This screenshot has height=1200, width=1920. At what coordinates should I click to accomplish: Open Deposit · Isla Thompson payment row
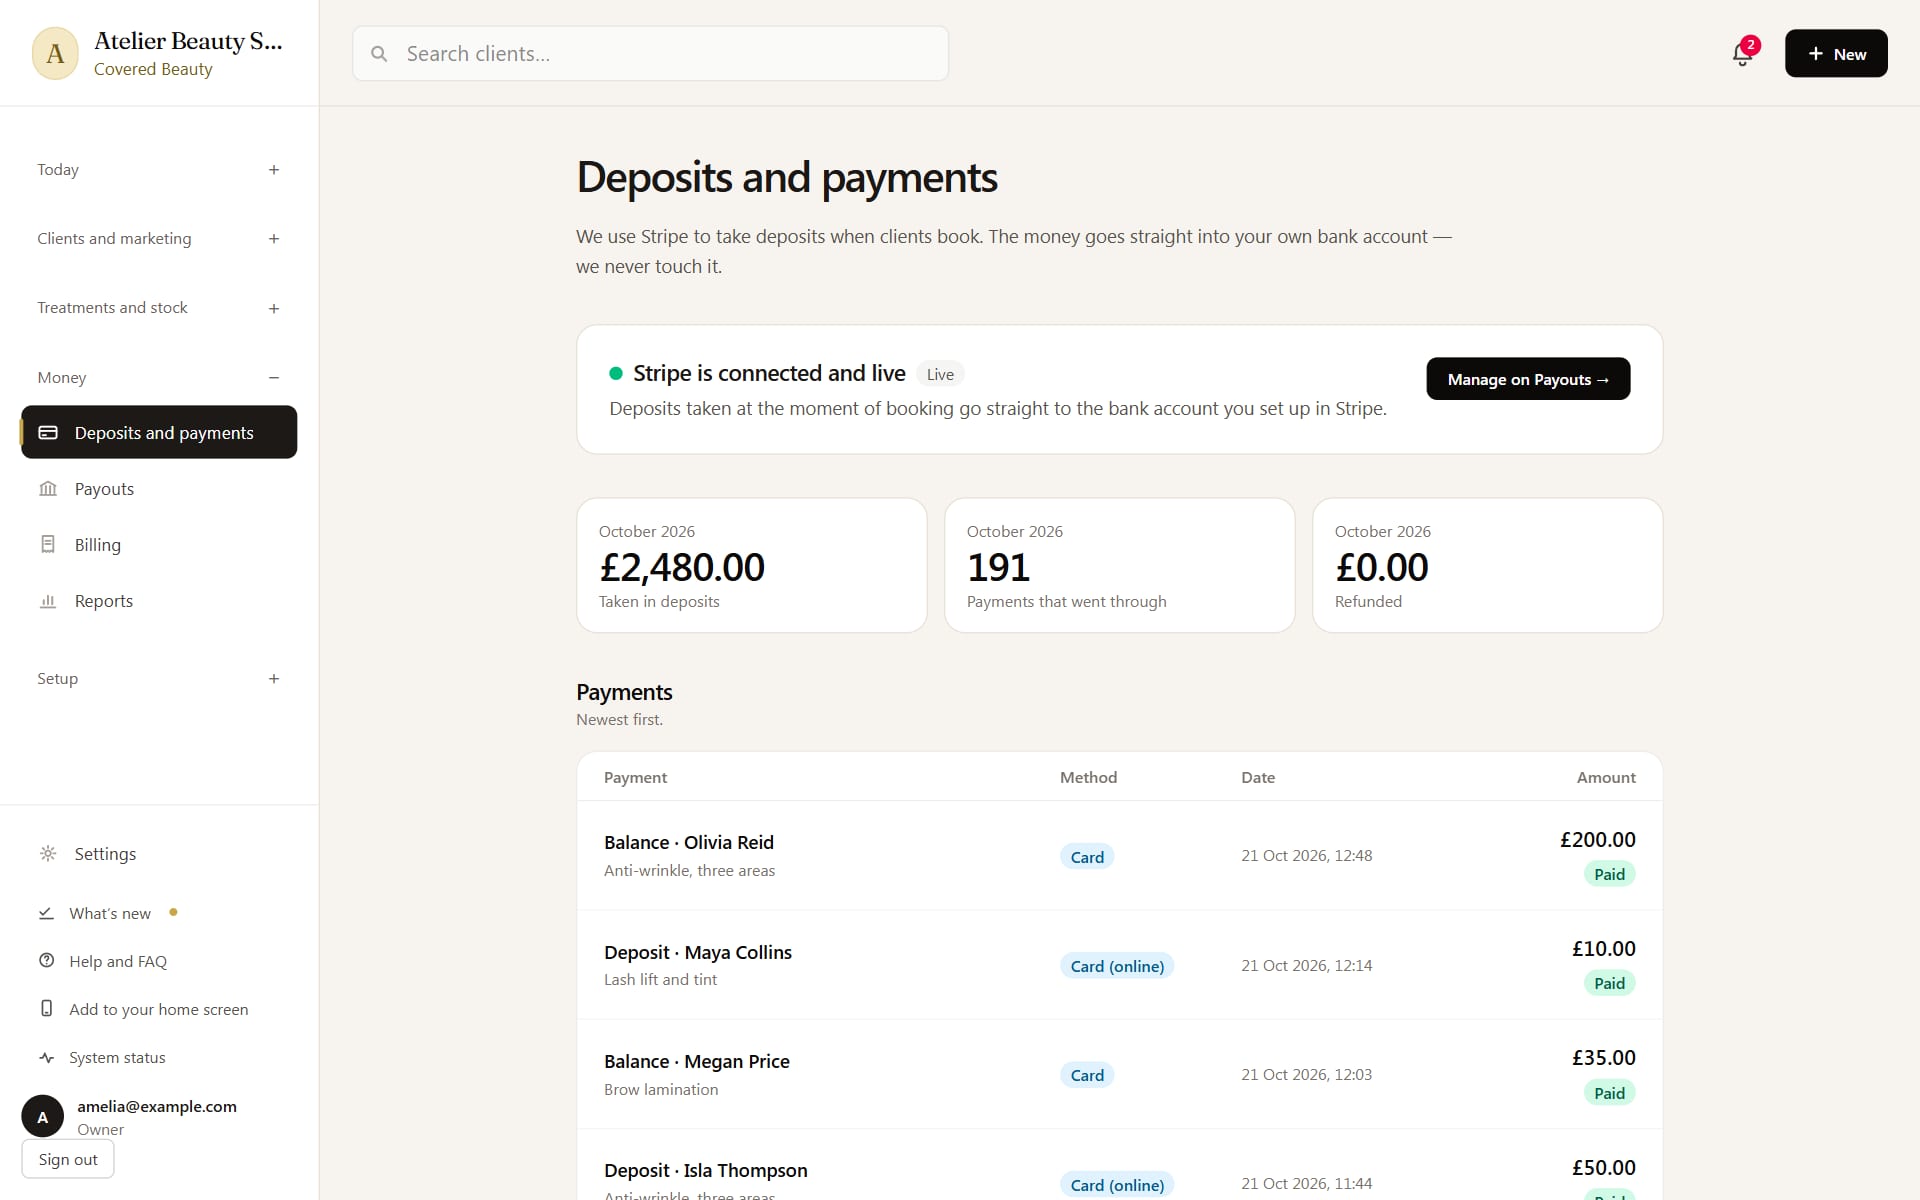pos(1119,1166)
